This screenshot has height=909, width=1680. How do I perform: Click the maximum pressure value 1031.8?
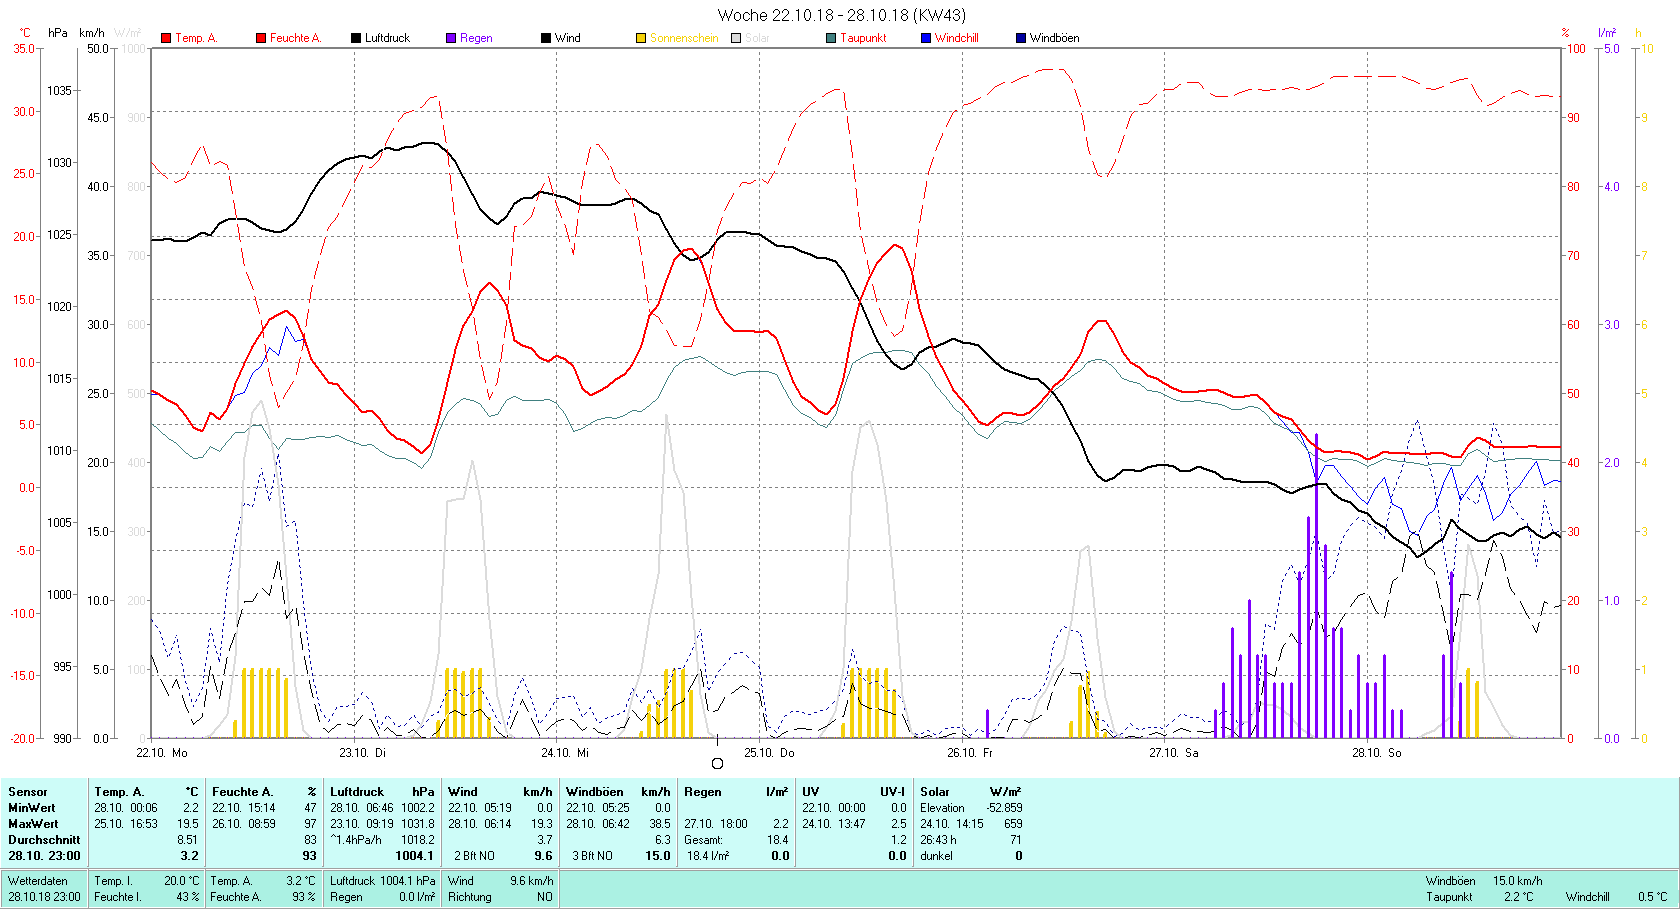click(418, 824)
